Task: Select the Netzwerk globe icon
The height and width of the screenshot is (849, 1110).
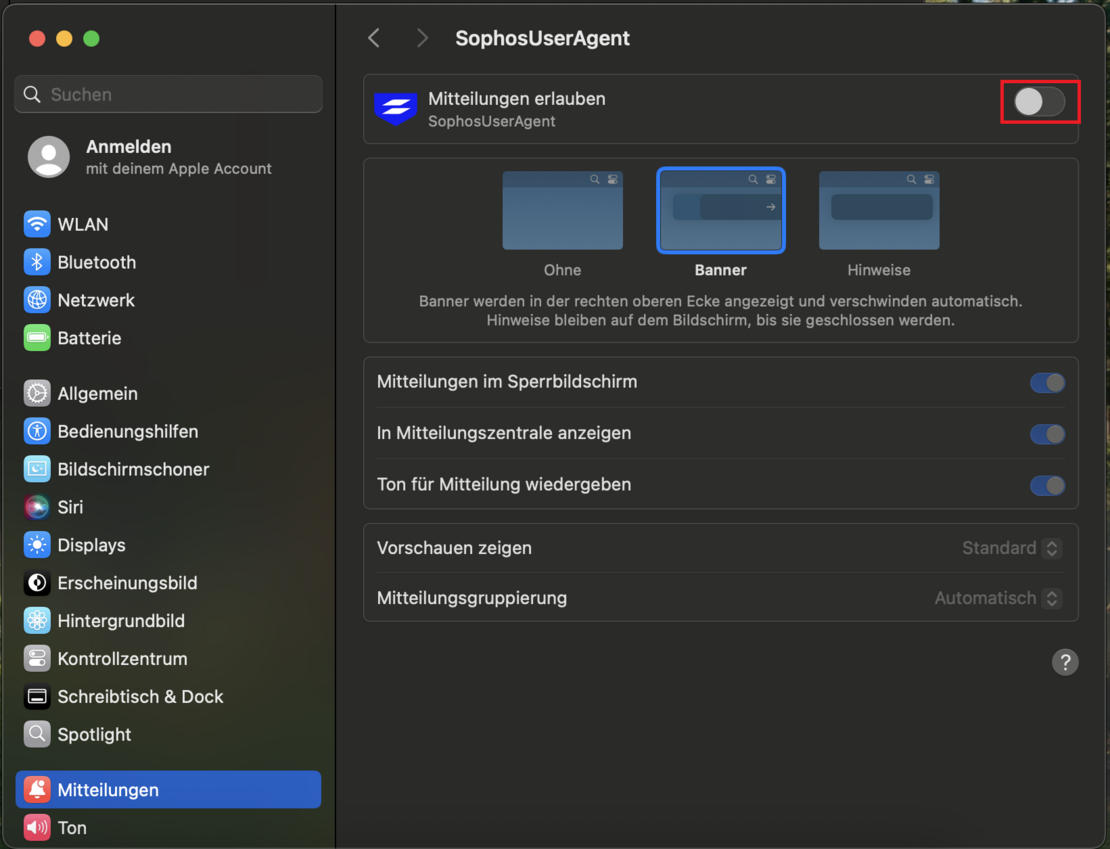Action: (37, 300)
